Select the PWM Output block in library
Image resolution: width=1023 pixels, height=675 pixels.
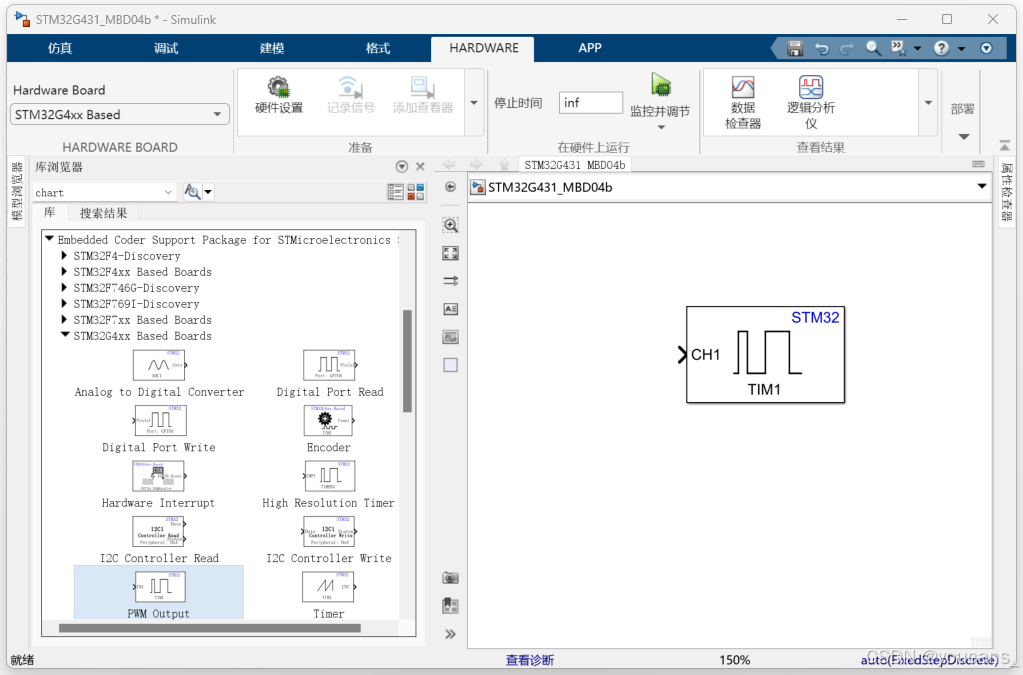[159, 592]
